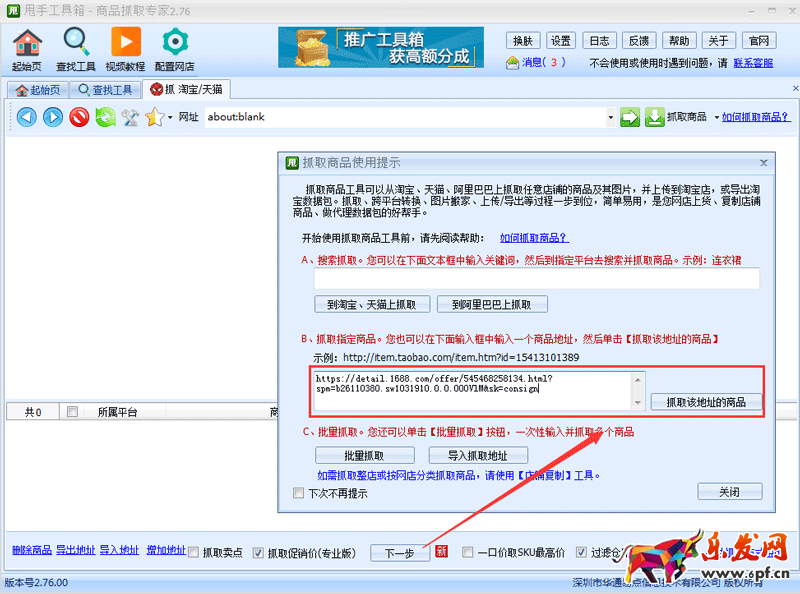The image size is (800, 594).
Task: Click the green 抓取商品 download icon
Action: pos(655,117)
